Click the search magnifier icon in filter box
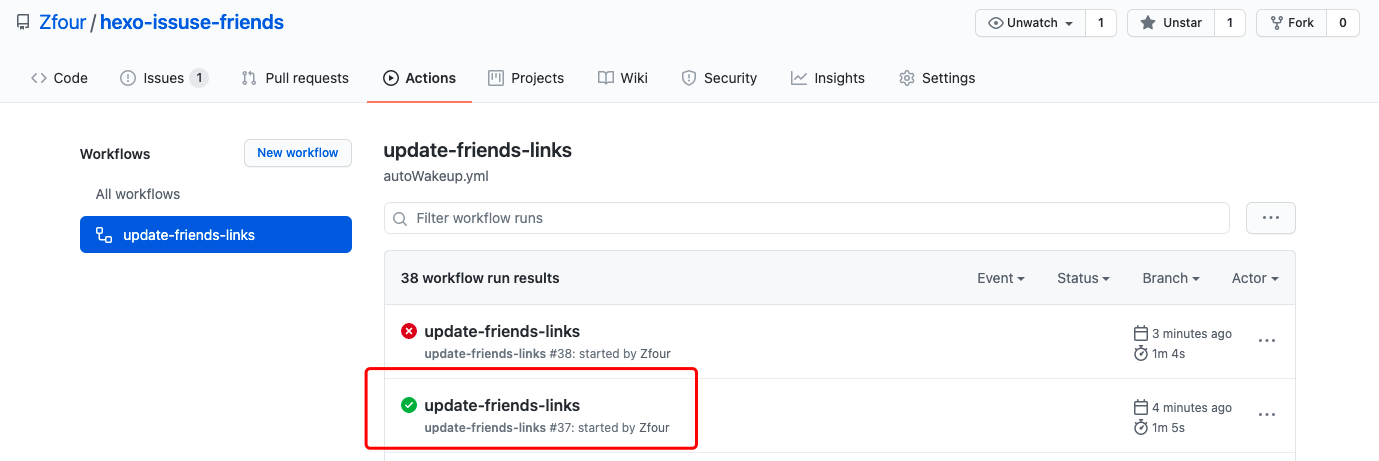1379x461 pixels. coord(401,218)
